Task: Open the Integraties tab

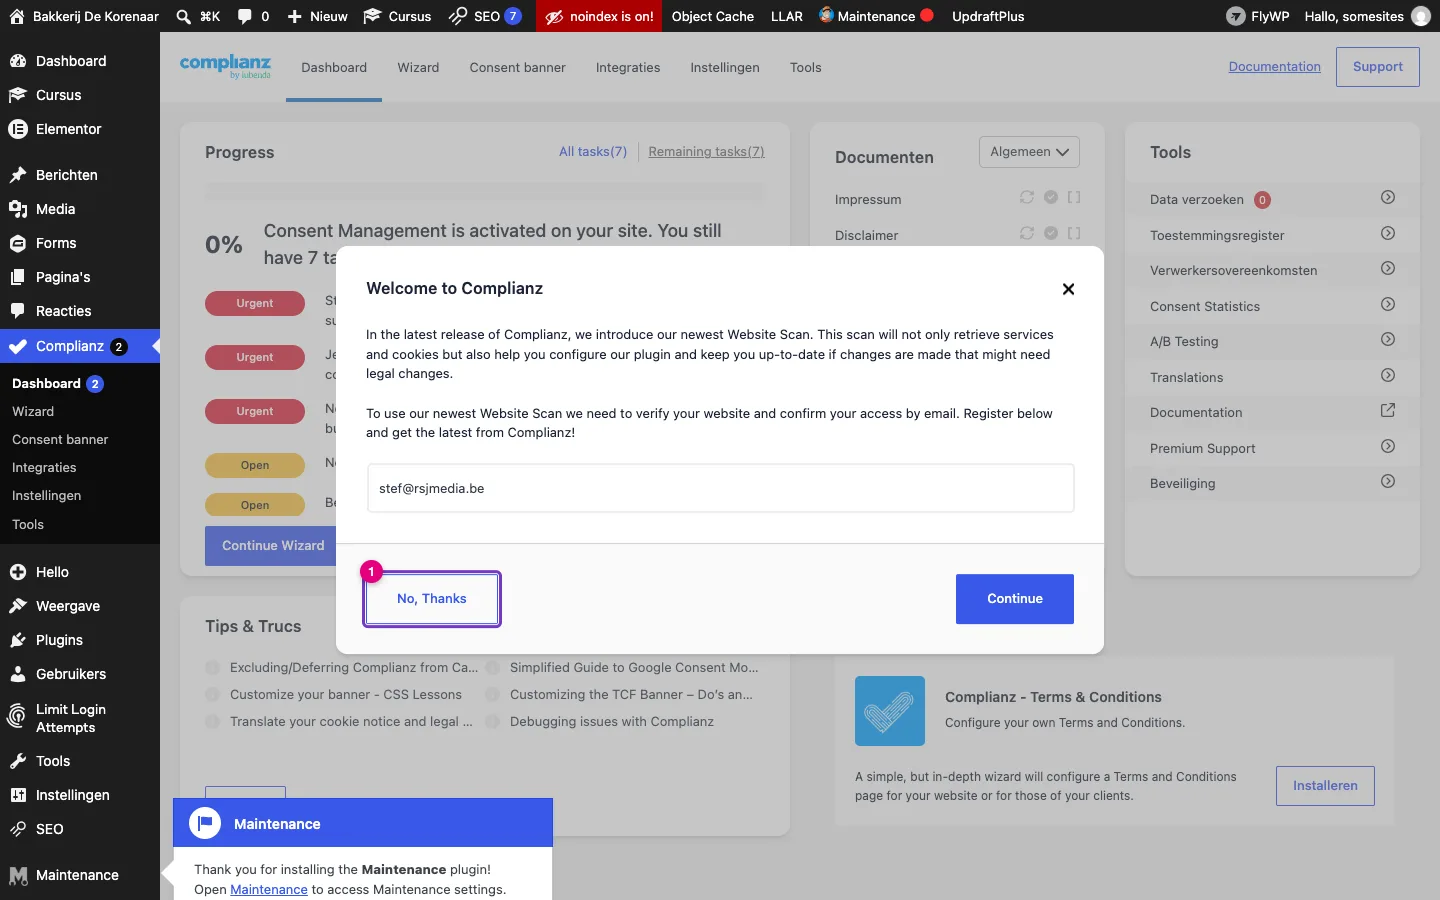Action: [628, 67]
